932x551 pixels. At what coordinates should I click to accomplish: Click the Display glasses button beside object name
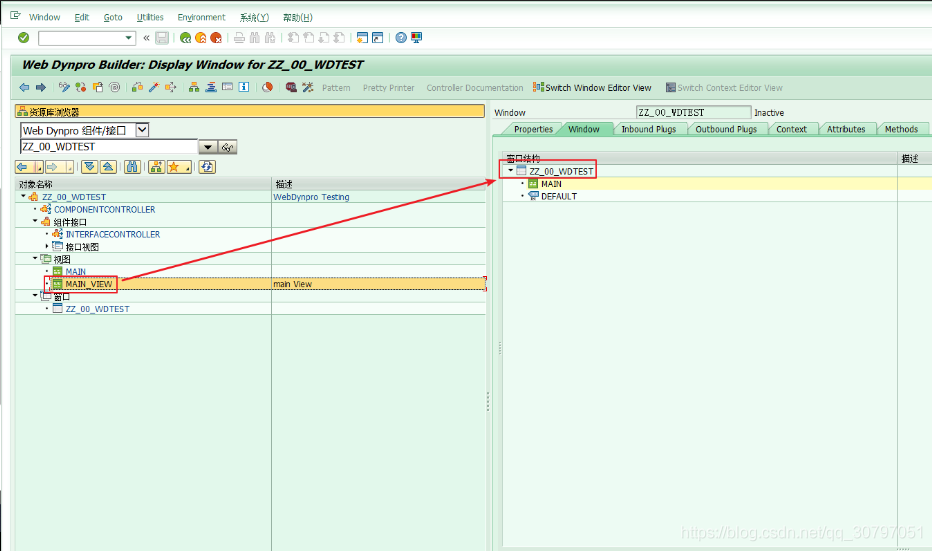(x=227, y=147)
